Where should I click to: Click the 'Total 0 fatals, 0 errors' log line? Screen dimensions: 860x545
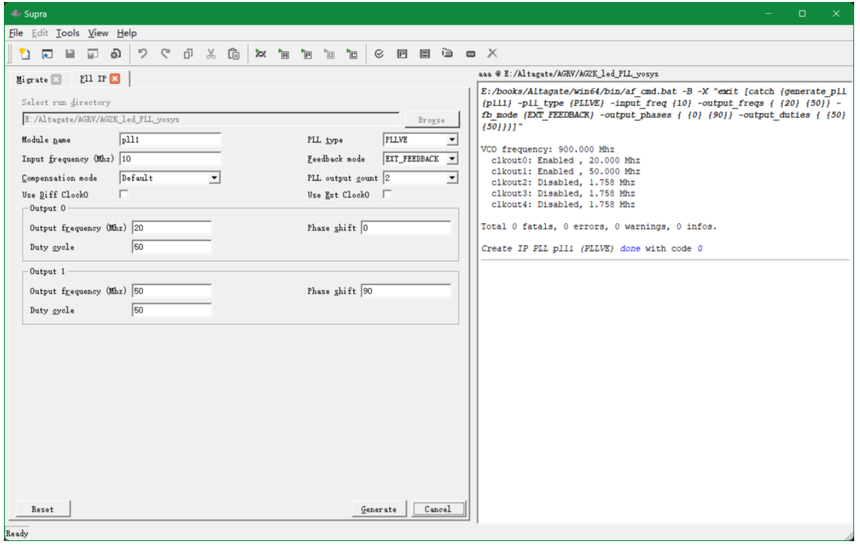click(598, 226)
